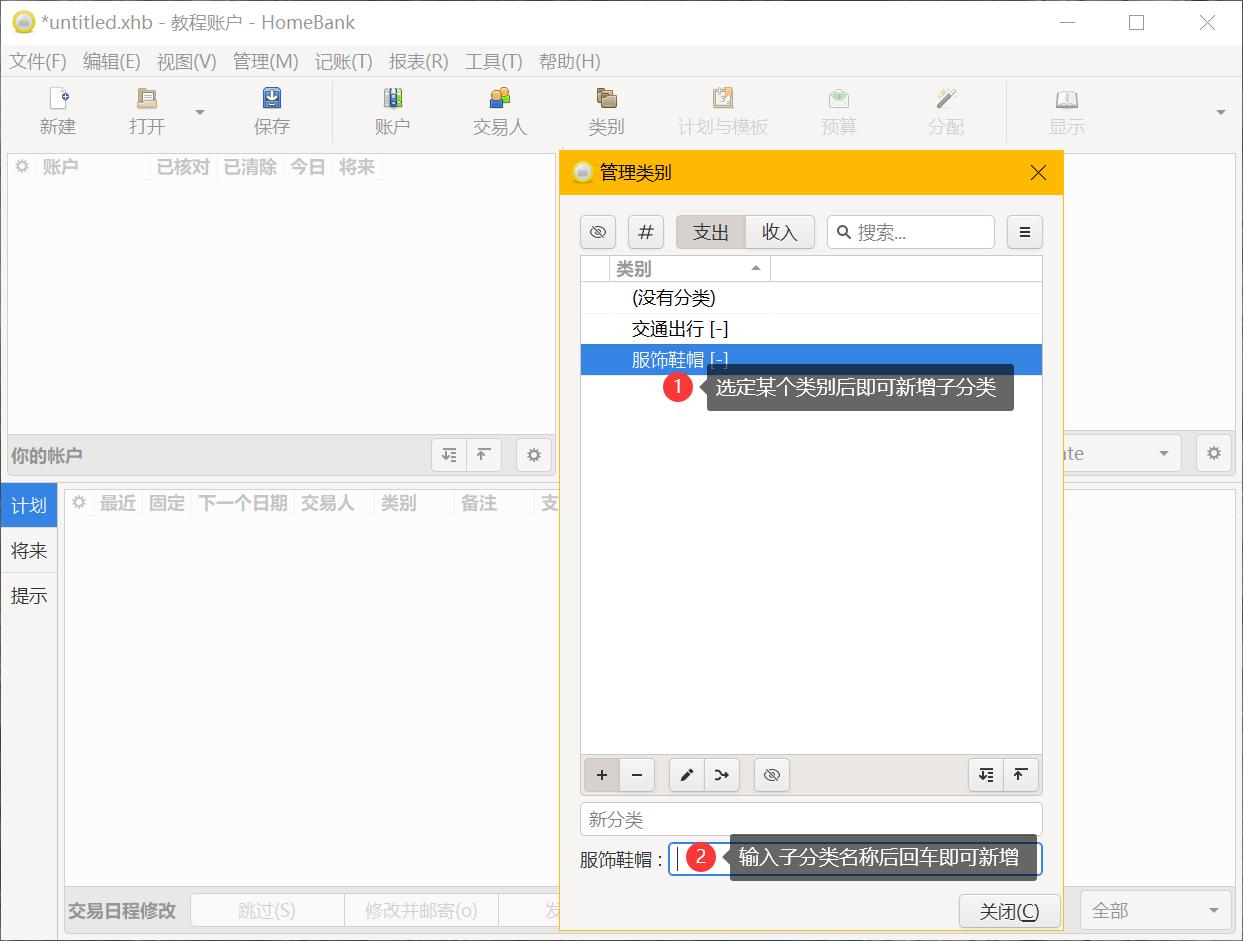The width and height of the screenshot is (1243, 941).
Task: Expand the 全部 dropdown at bottom right
Action: [1155, 910]
